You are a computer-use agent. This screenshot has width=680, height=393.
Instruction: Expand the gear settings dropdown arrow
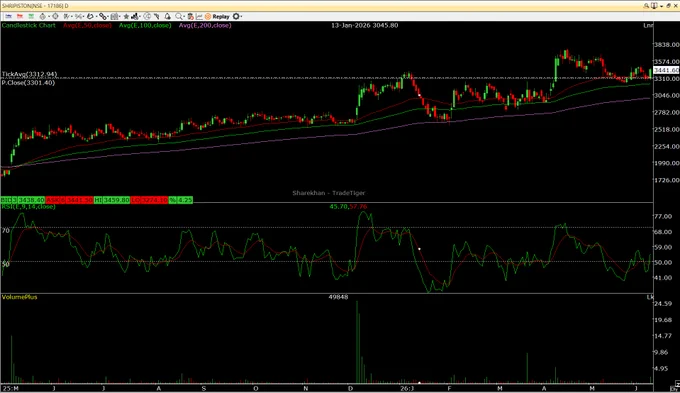pos(241,16)
